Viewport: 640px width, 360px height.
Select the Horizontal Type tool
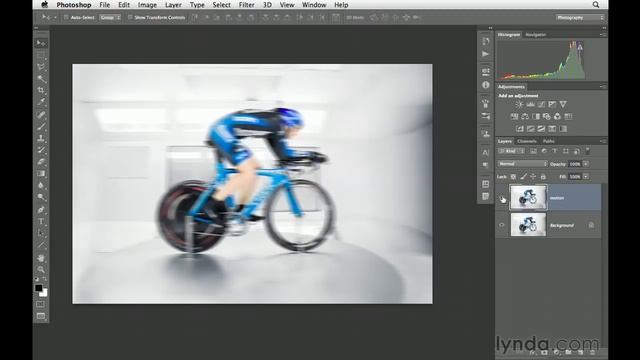[41, 222]
